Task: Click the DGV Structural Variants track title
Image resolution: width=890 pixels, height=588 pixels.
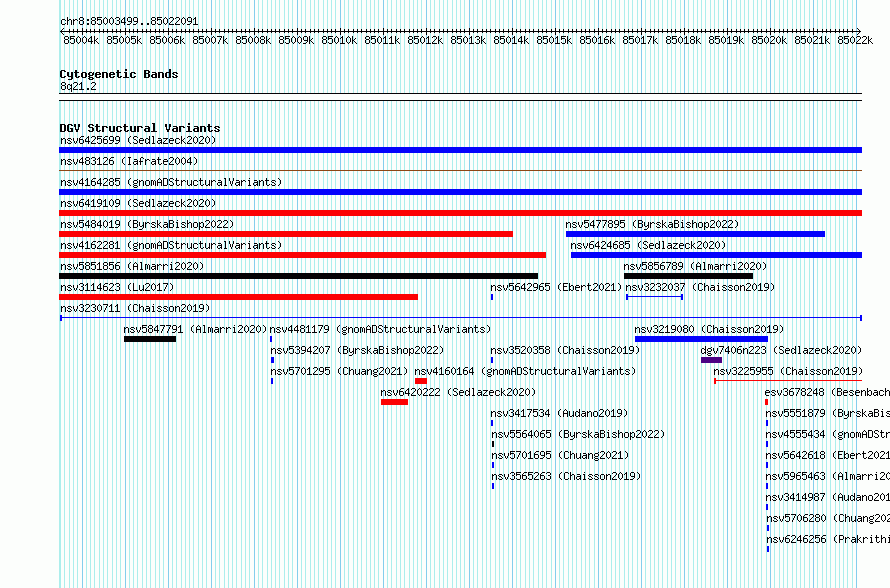Action: coord(140,128)
